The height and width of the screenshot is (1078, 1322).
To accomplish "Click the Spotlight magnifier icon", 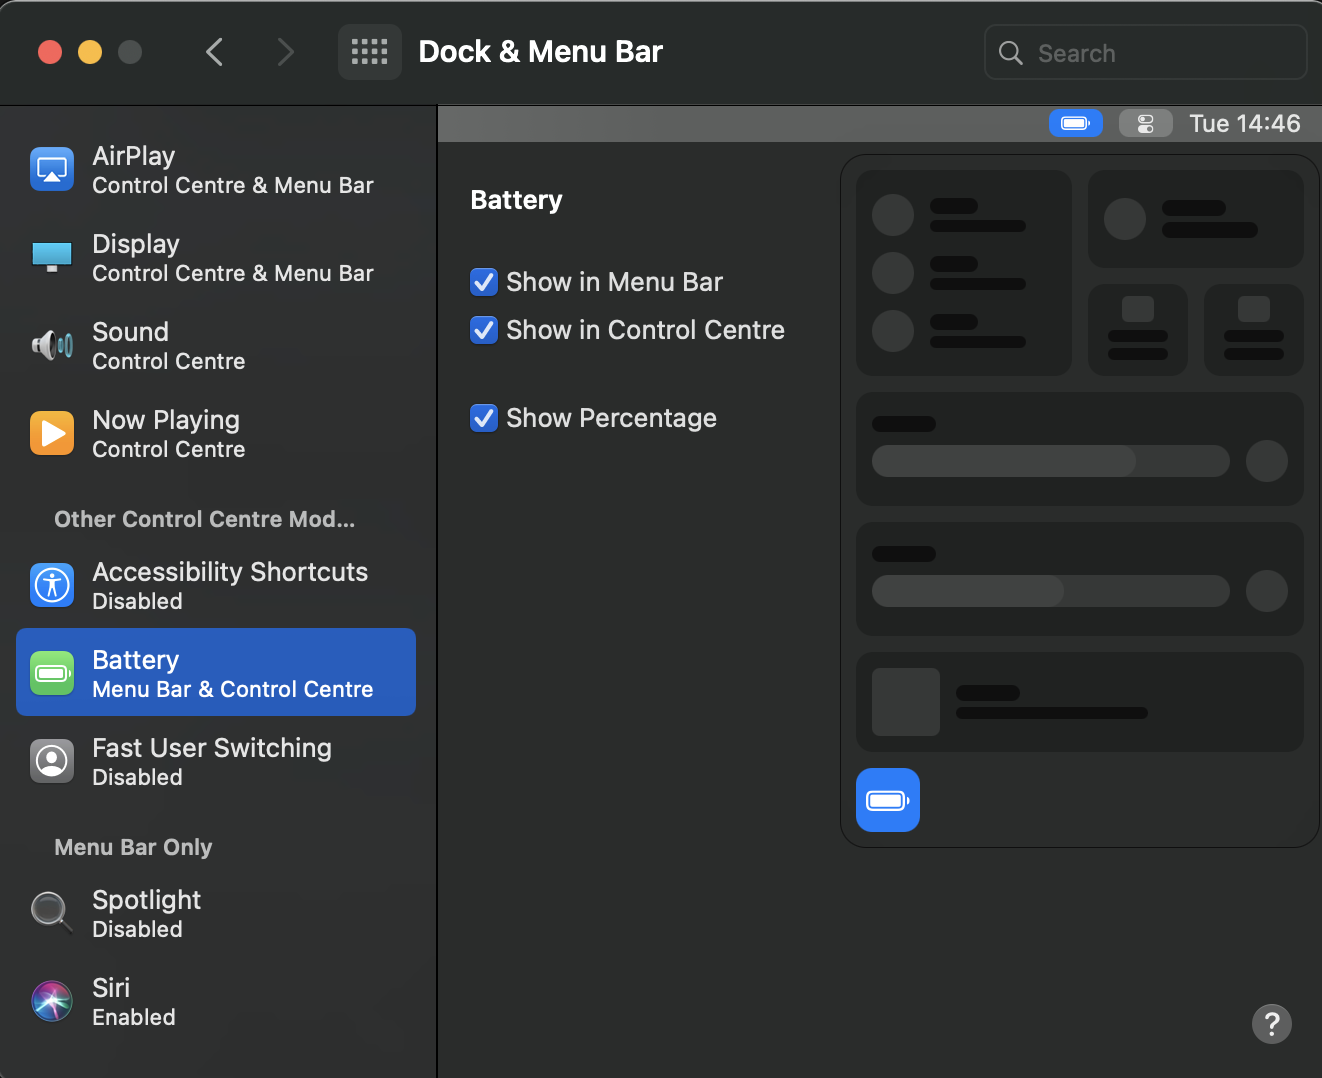I will (52, 913).
